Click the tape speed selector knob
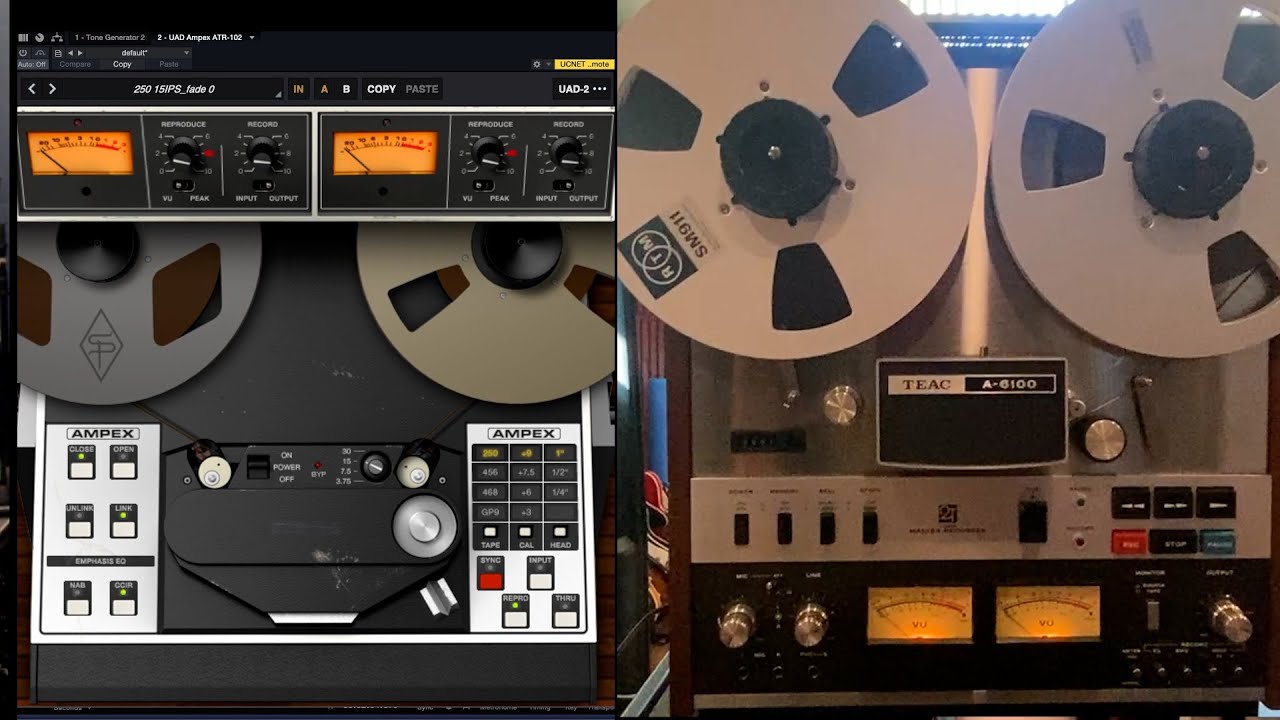This screenshot has width=1280, height=720. [375, 466]
